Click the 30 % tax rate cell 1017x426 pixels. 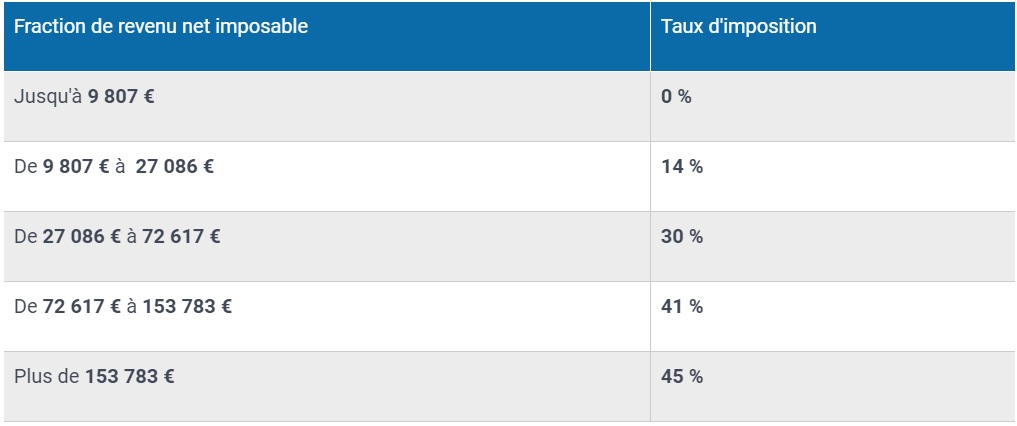click(682, 237)
